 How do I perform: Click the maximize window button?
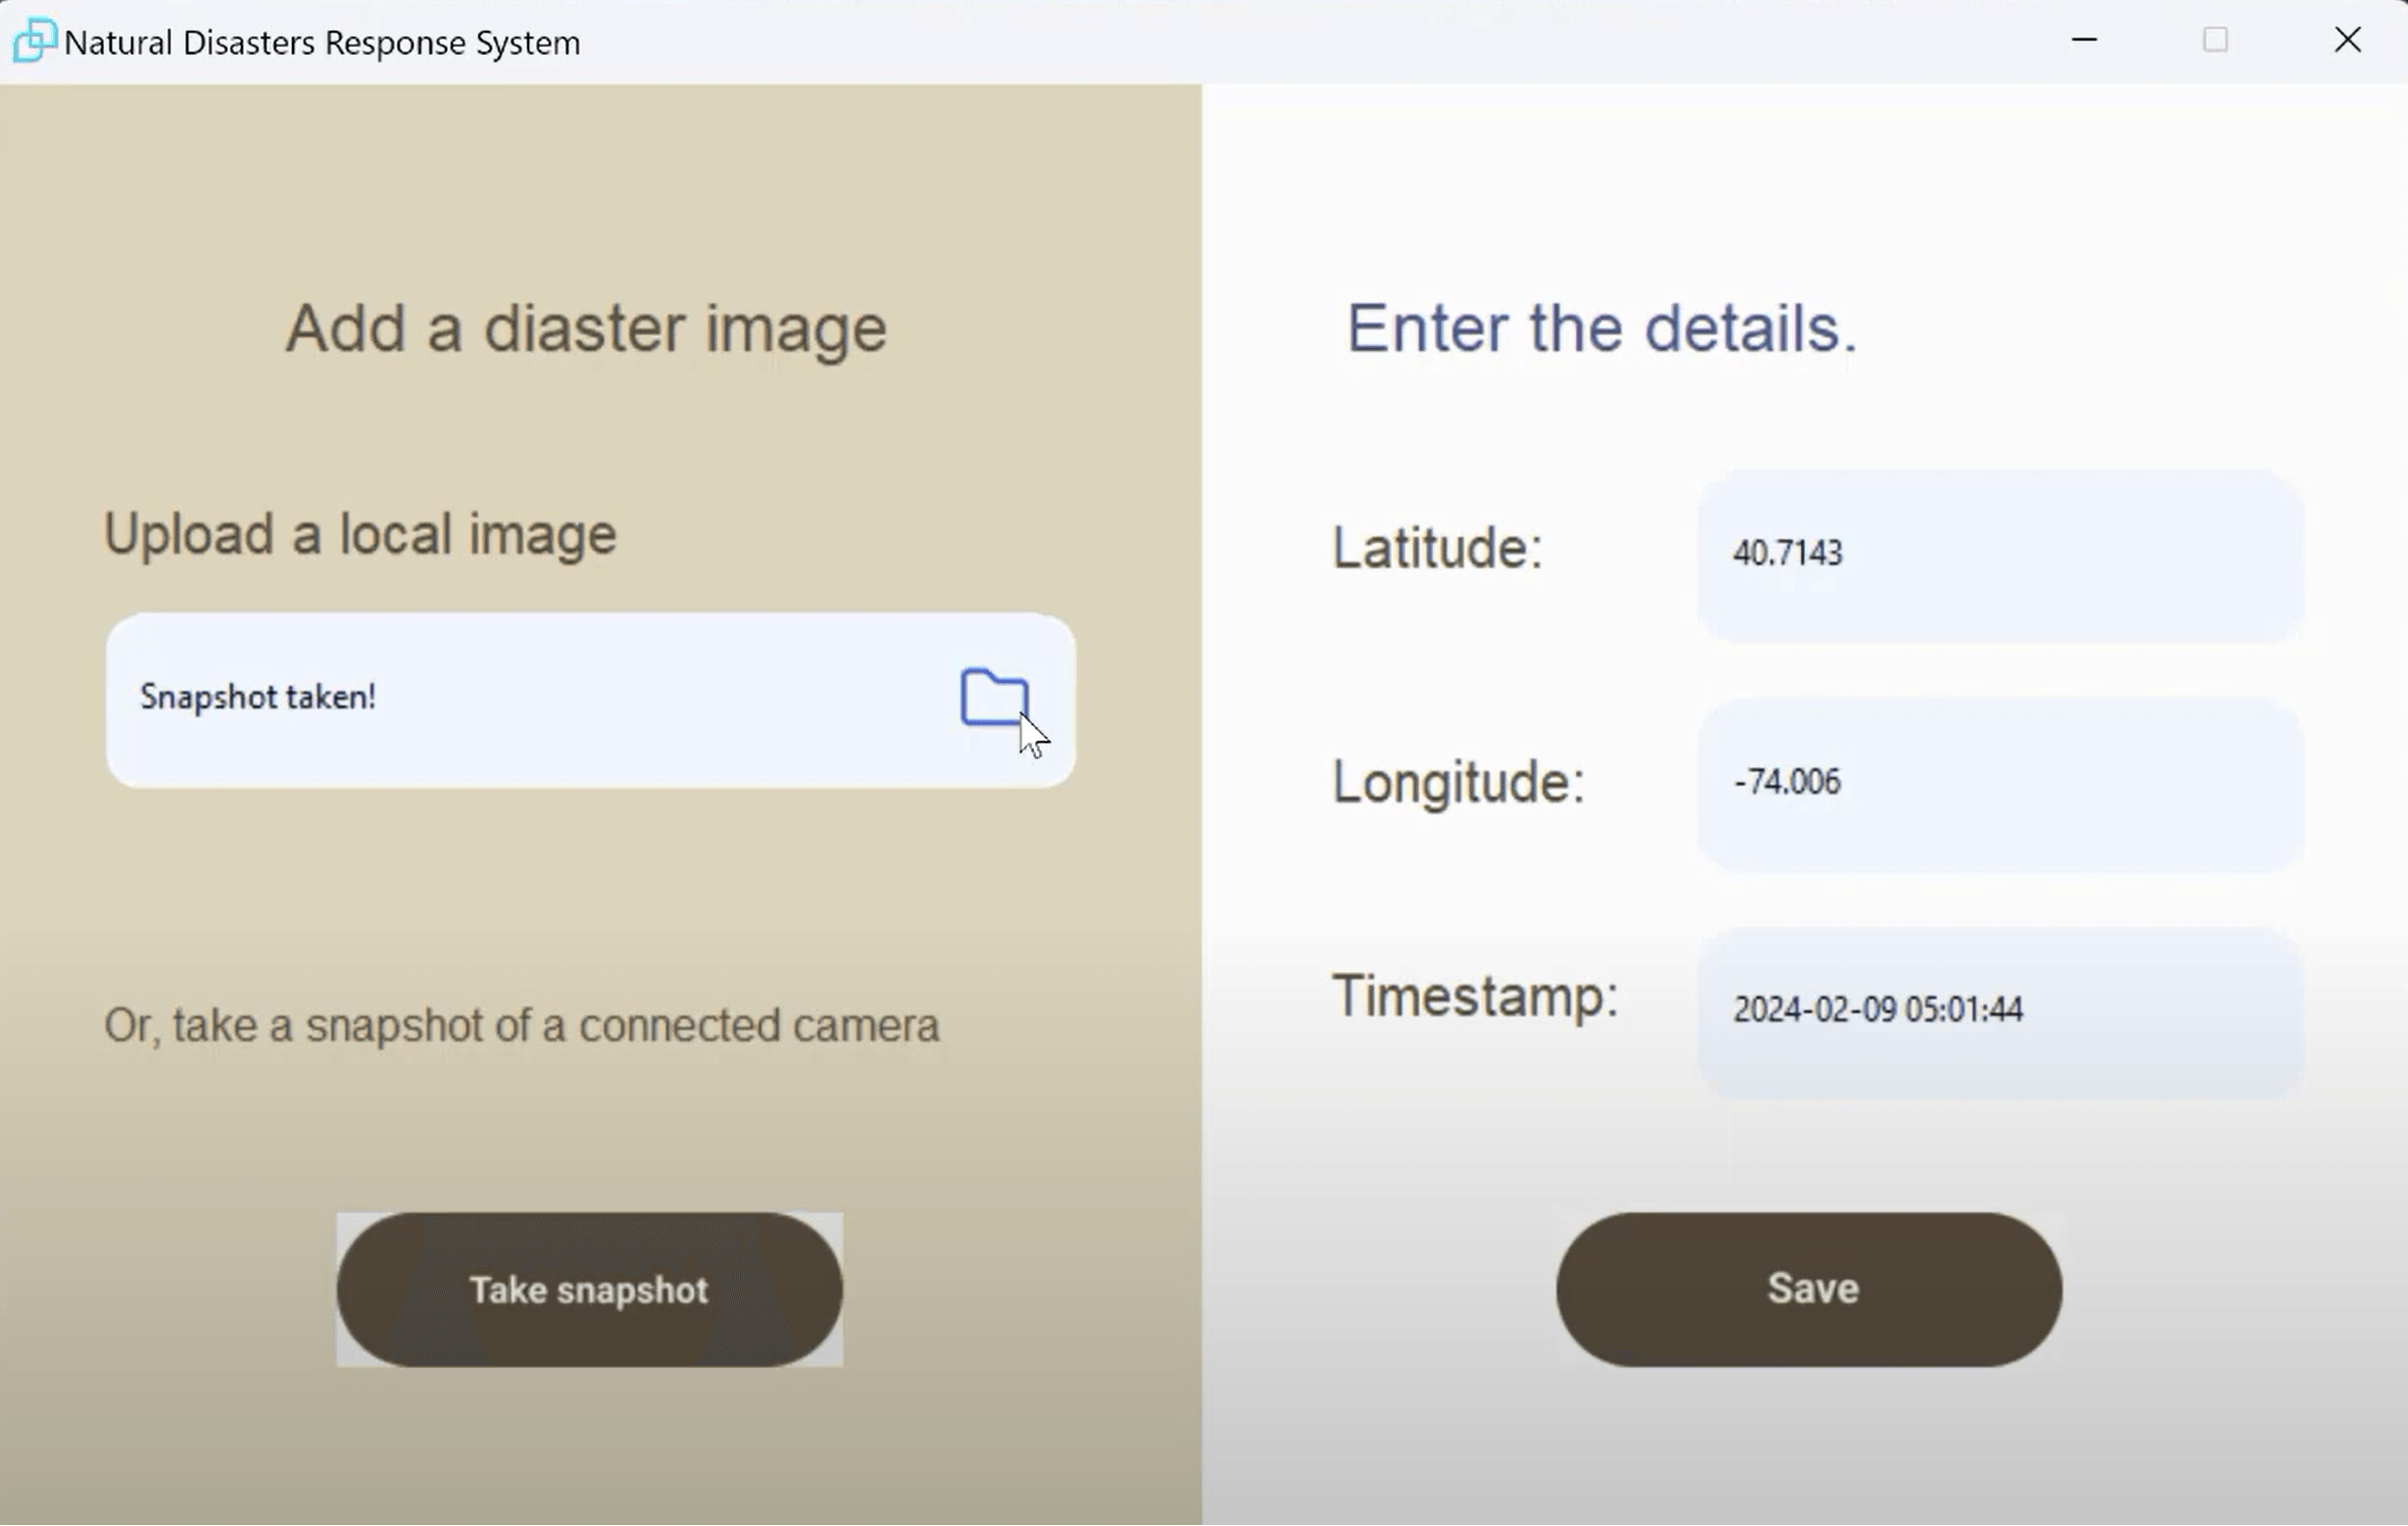pos(2215,41)
